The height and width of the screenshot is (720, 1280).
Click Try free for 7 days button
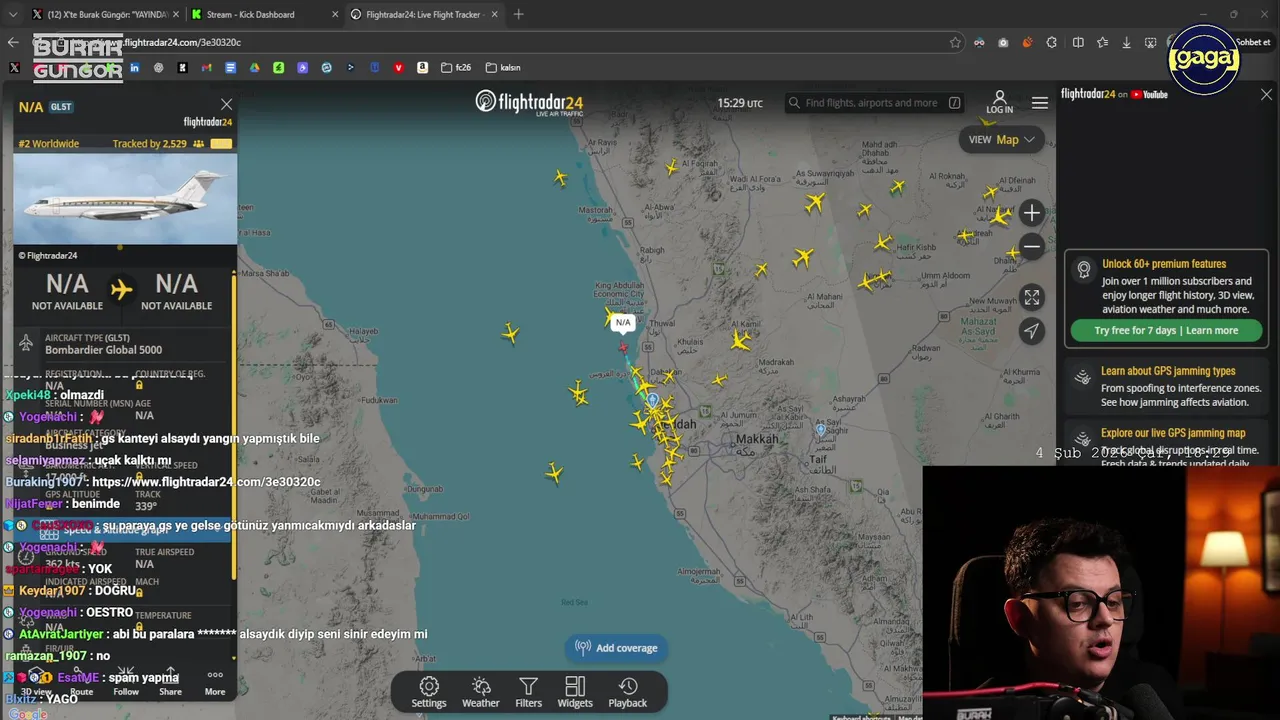coord(1166,330)
